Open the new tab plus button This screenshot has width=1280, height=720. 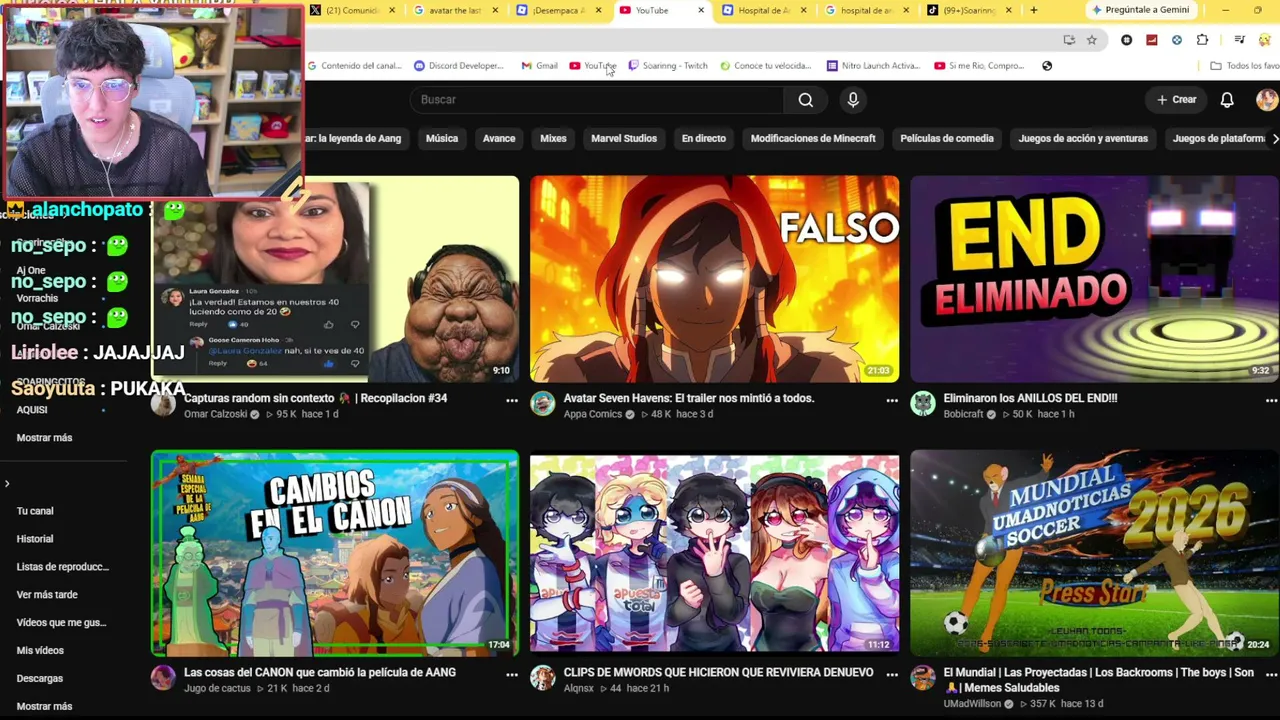(x=1033, y=10)
